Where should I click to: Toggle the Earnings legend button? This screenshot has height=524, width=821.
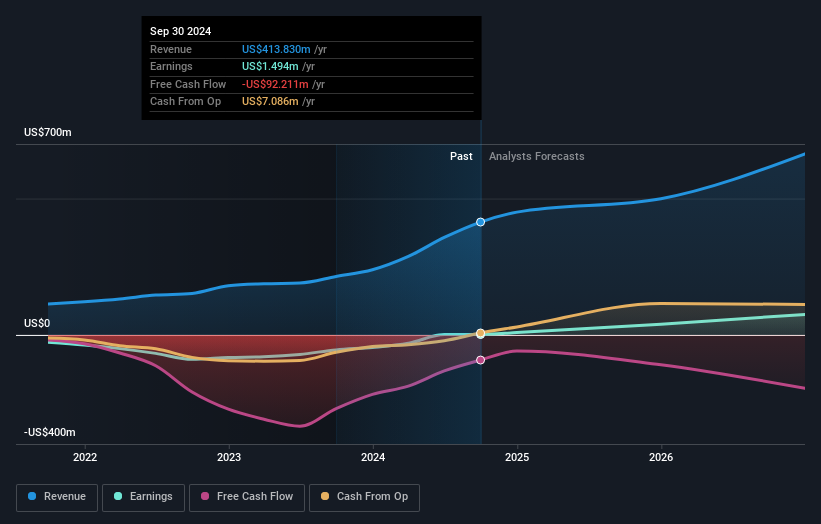click(x=143, y=497)
